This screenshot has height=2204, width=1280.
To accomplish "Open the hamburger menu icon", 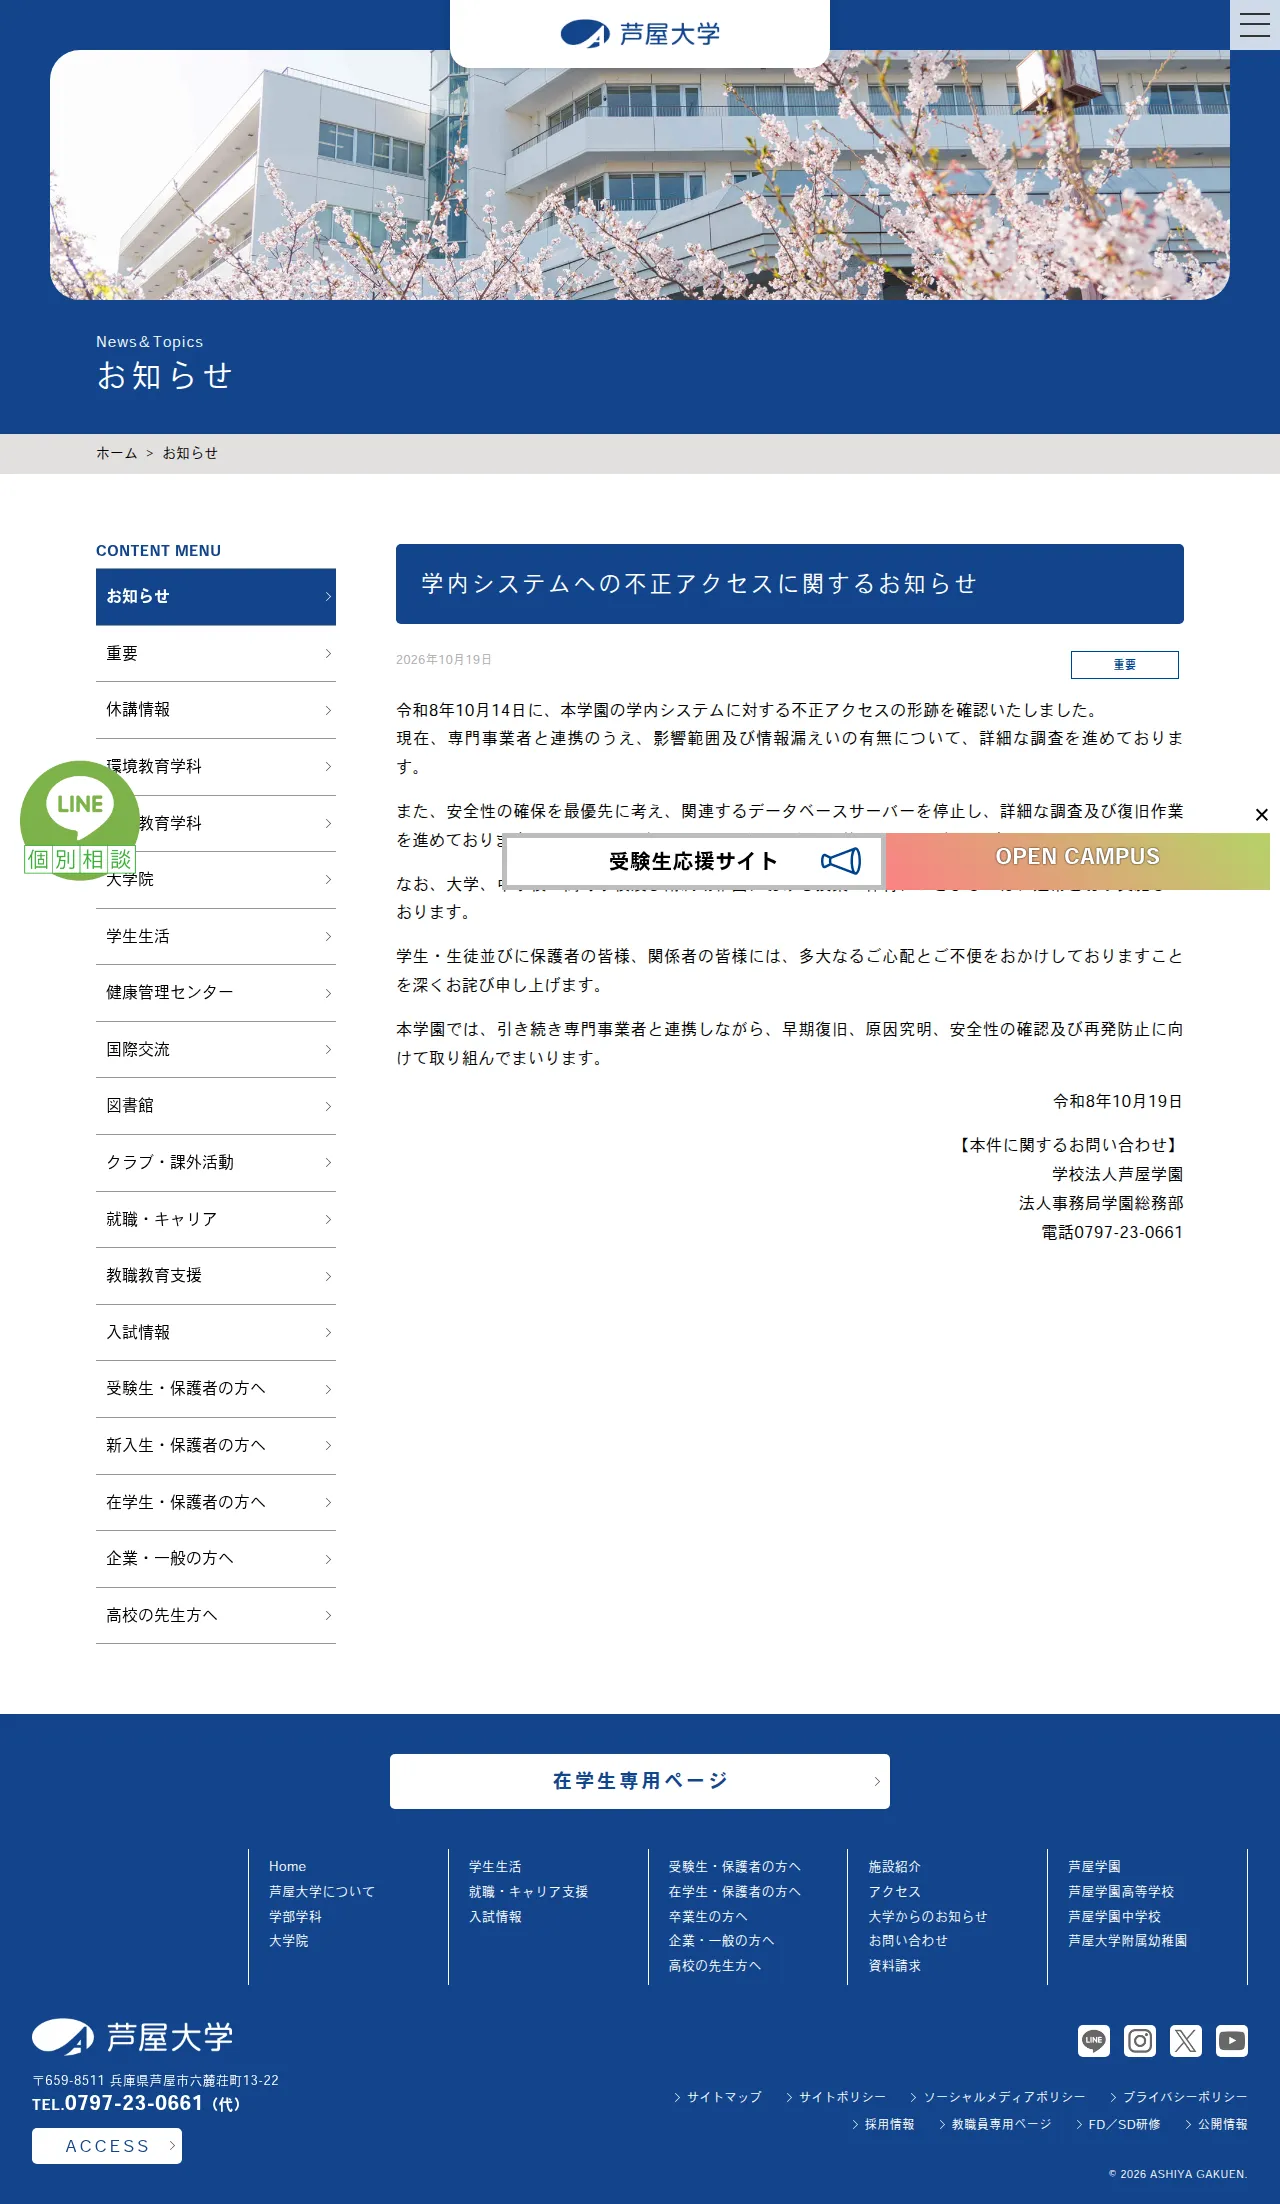I will tap(1255, 25).
